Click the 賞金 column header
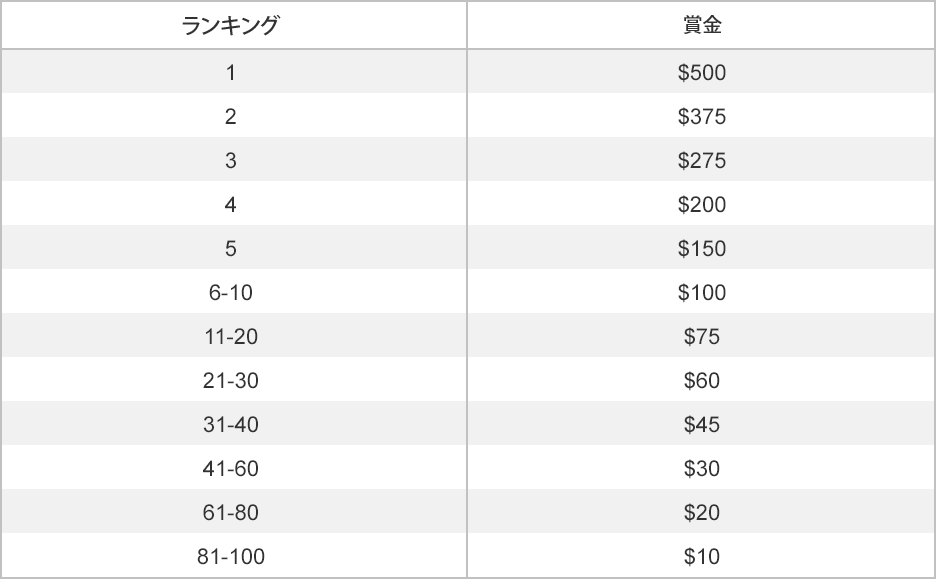Viewport: 936px width, 579px height. [702, 25]
